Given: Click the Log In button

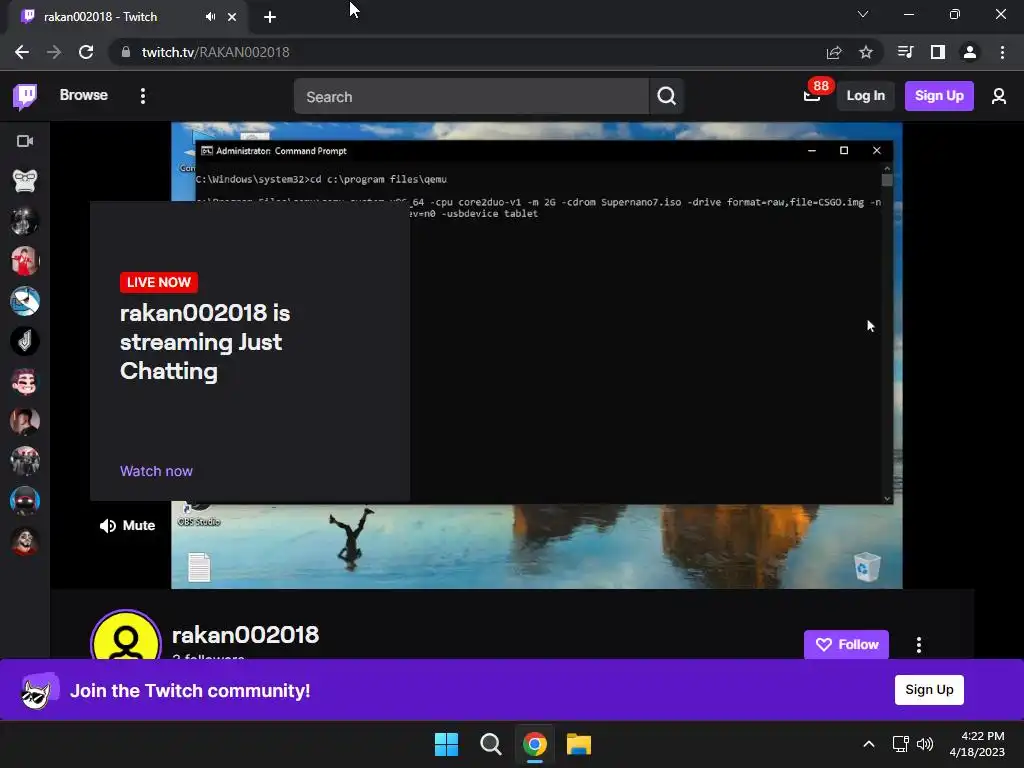Looking at the screenshot, I should pyautogui.click(x=865, y=96).
